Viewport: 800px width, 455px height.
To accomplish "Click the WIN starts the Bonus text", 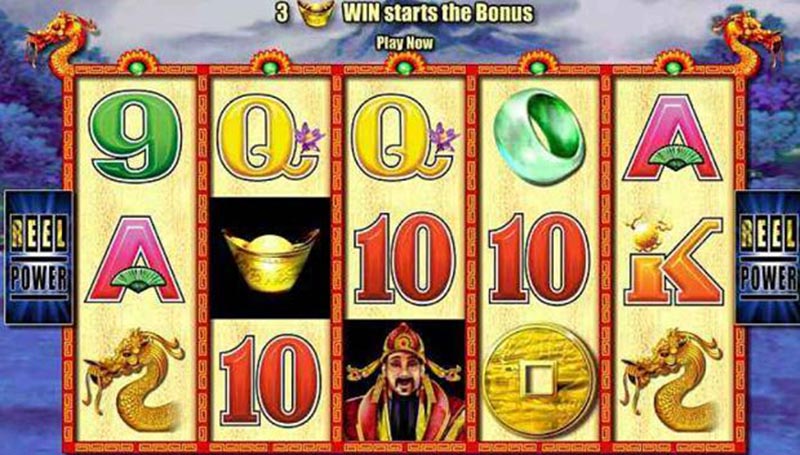I will point(438,13).
